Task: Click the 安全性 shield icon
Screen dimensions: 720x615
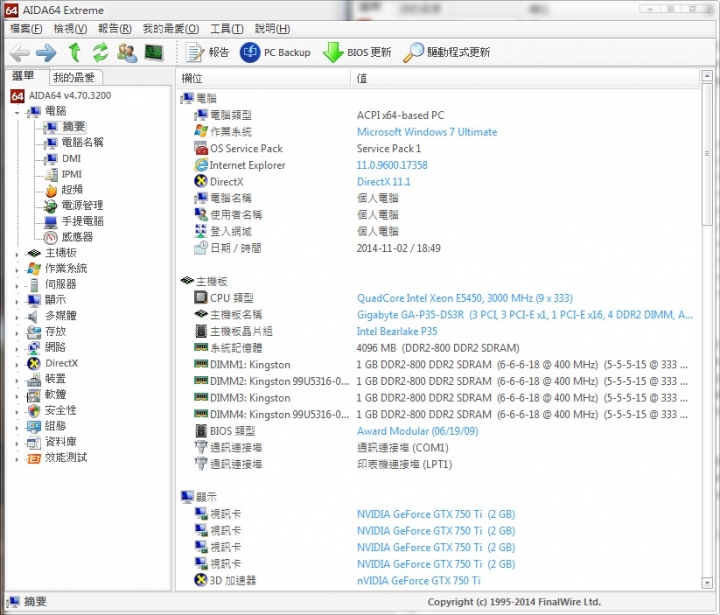Action: (34, 411)
